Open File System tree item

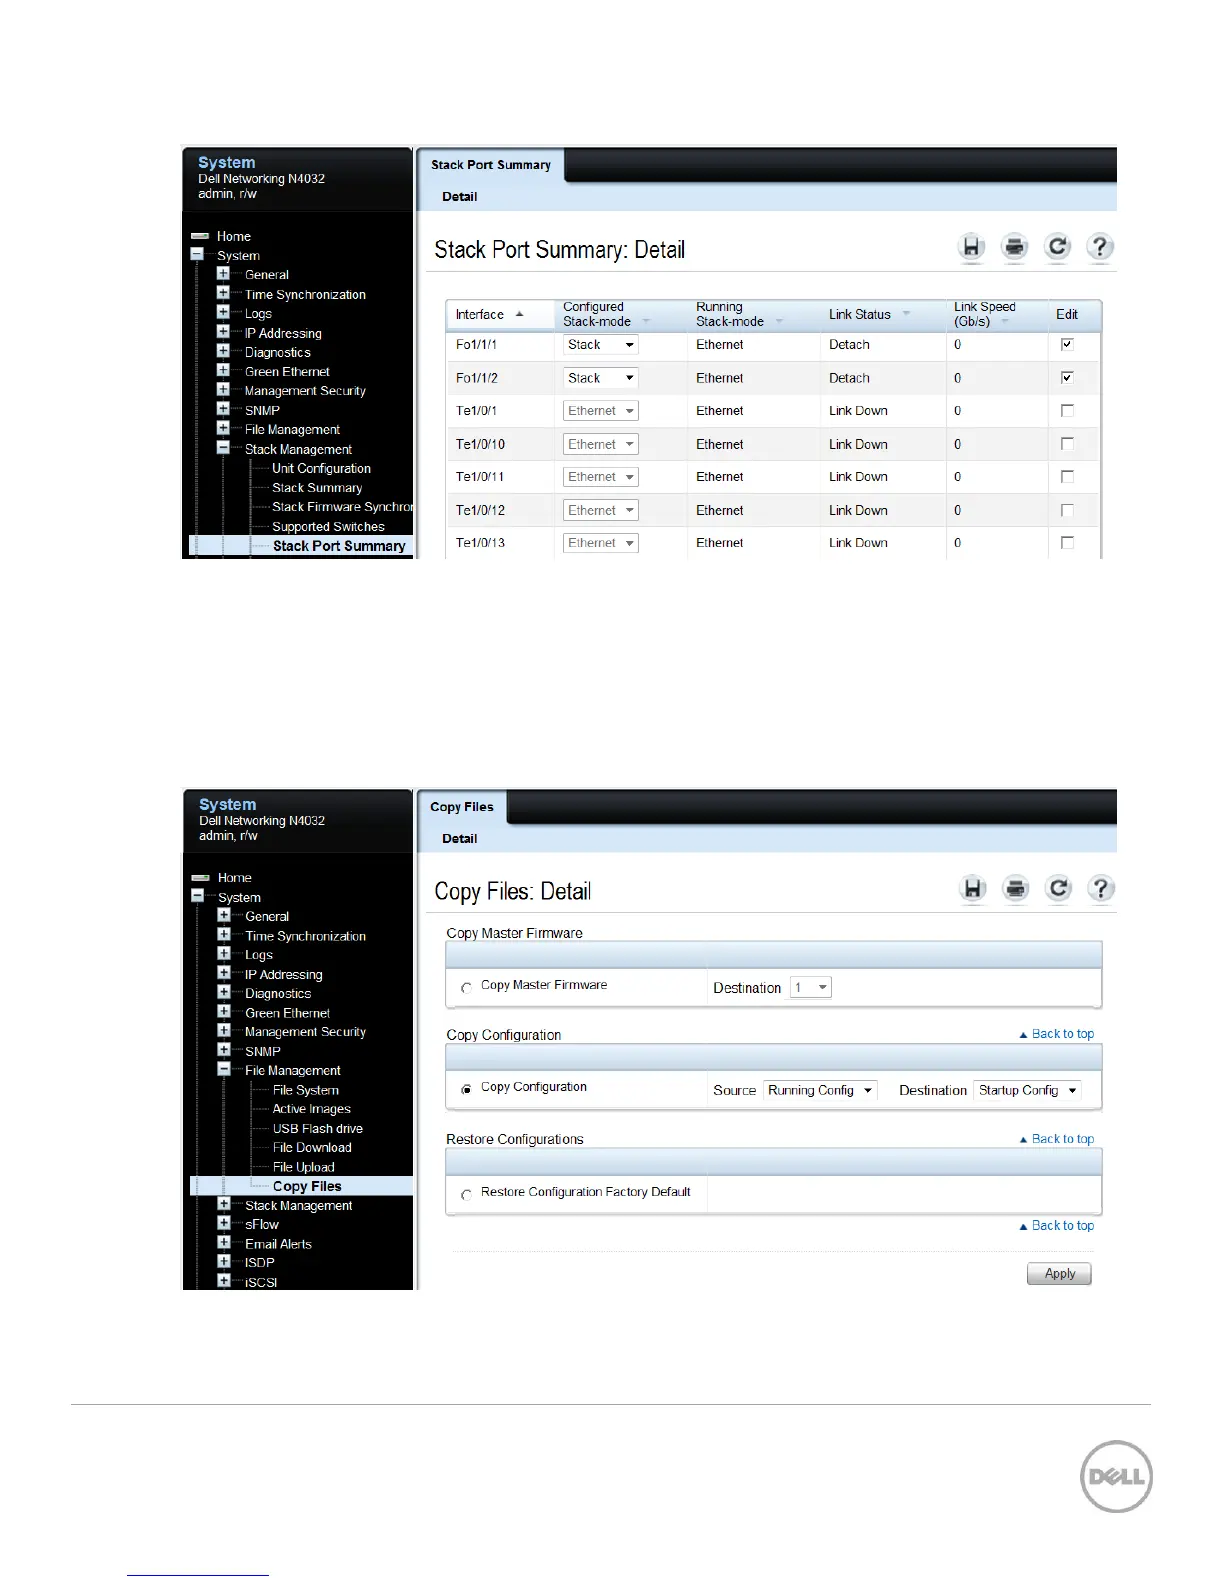306,1090
